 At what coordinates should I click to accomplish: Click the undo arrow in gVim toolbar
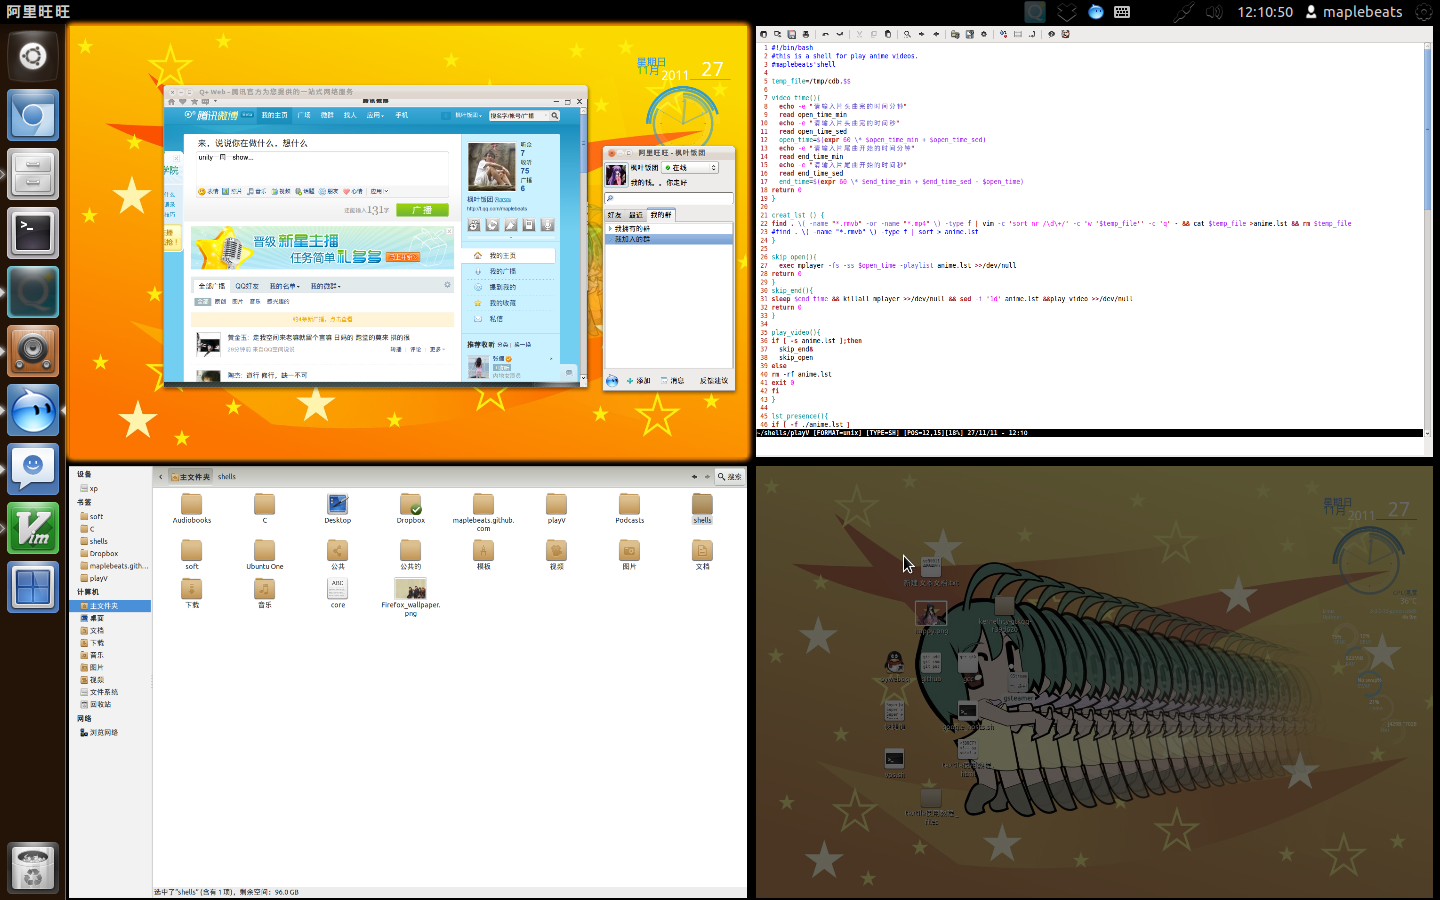tap(825, 34)
